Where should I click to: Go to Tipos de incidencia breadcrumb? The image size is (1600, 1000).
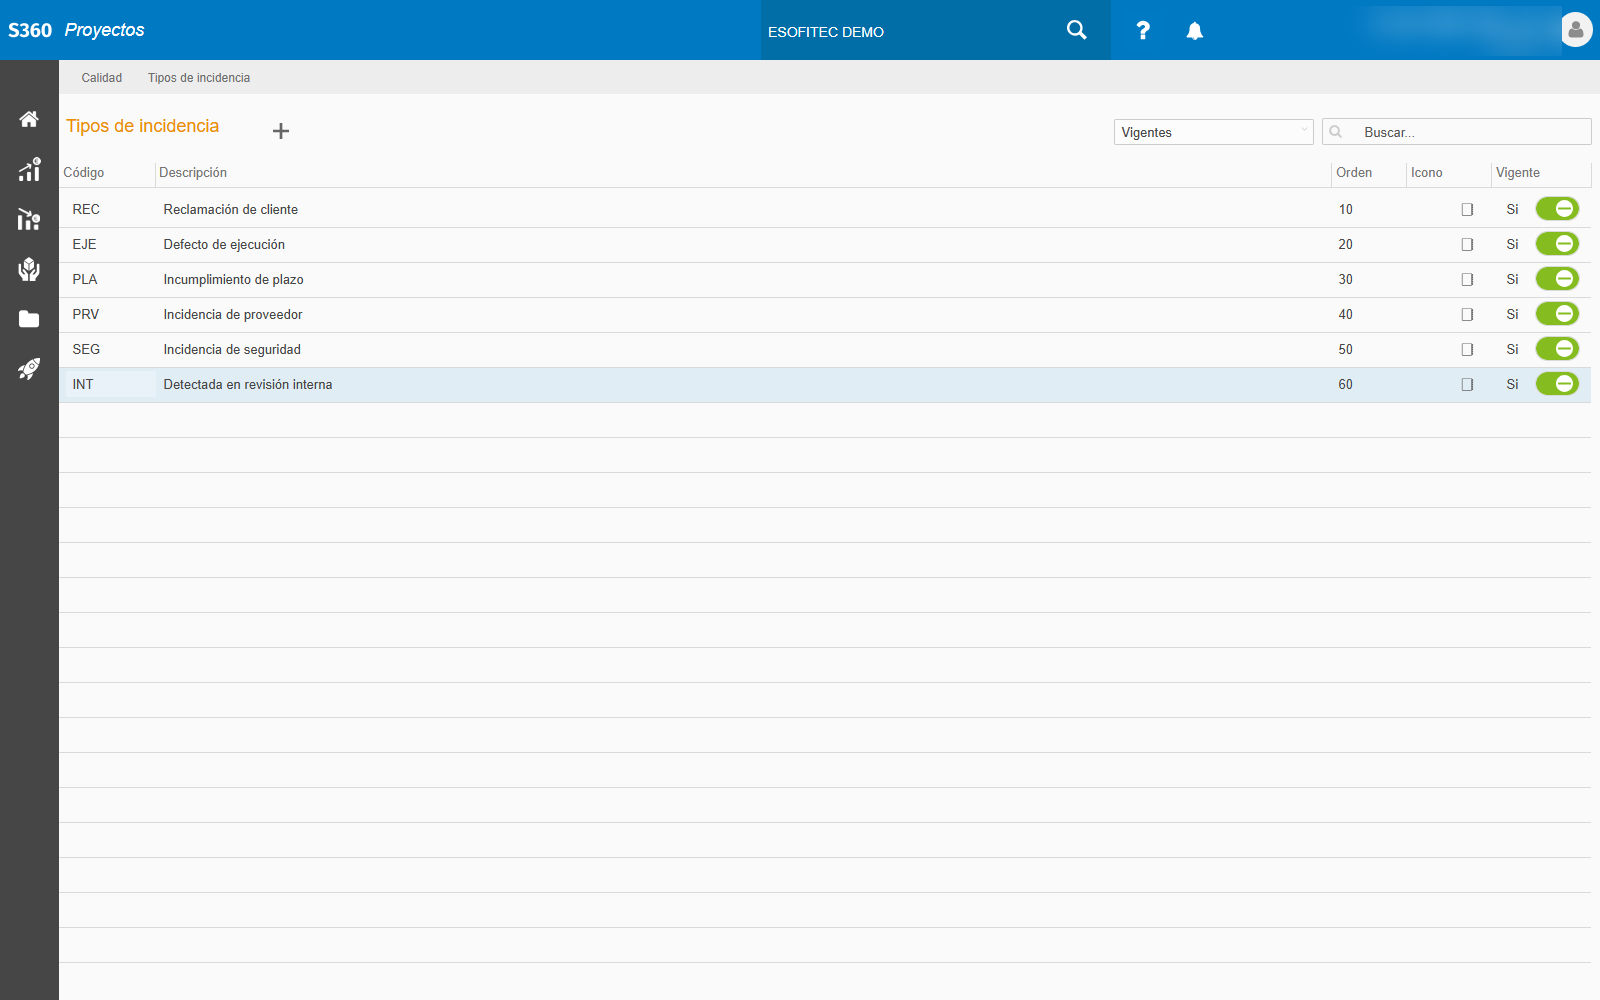click(x=199, y=78)
